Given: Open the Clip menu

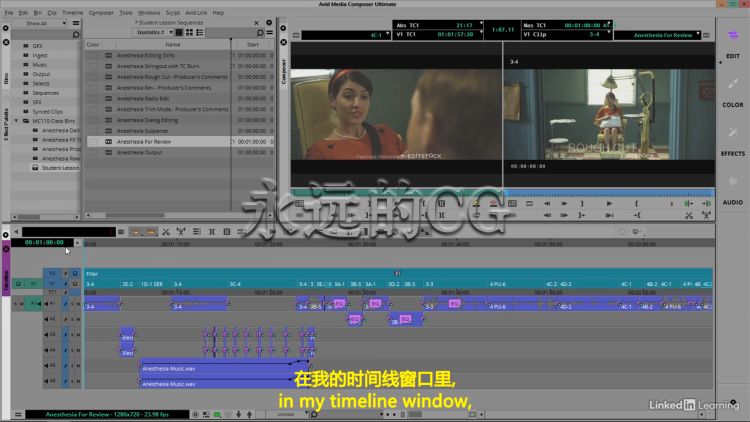Looking at the screenshot, I should coord(52,13).
